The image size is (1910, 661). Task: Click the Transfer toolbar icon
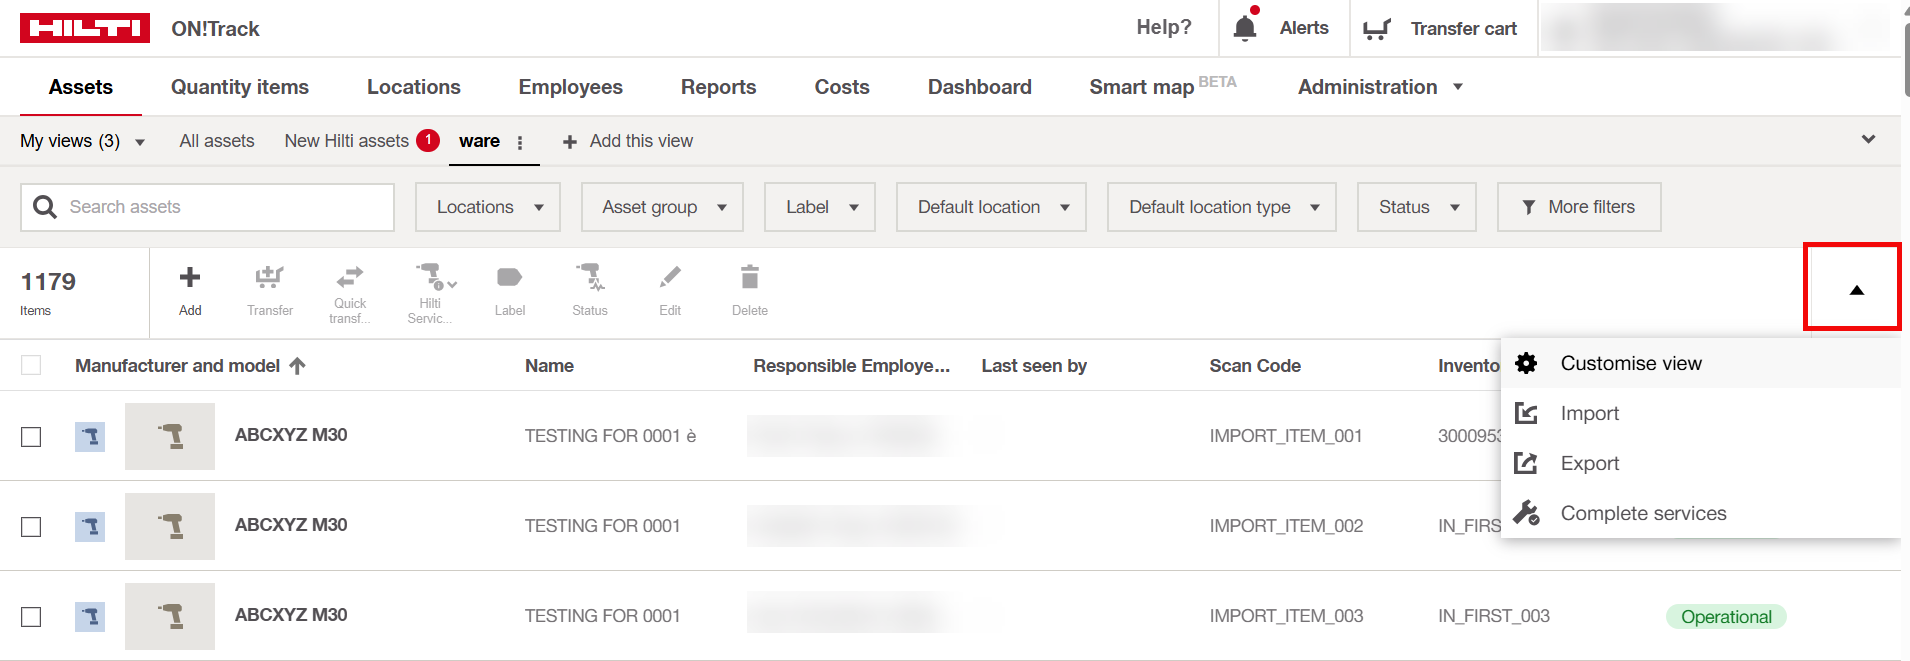[x=269, y=278]
